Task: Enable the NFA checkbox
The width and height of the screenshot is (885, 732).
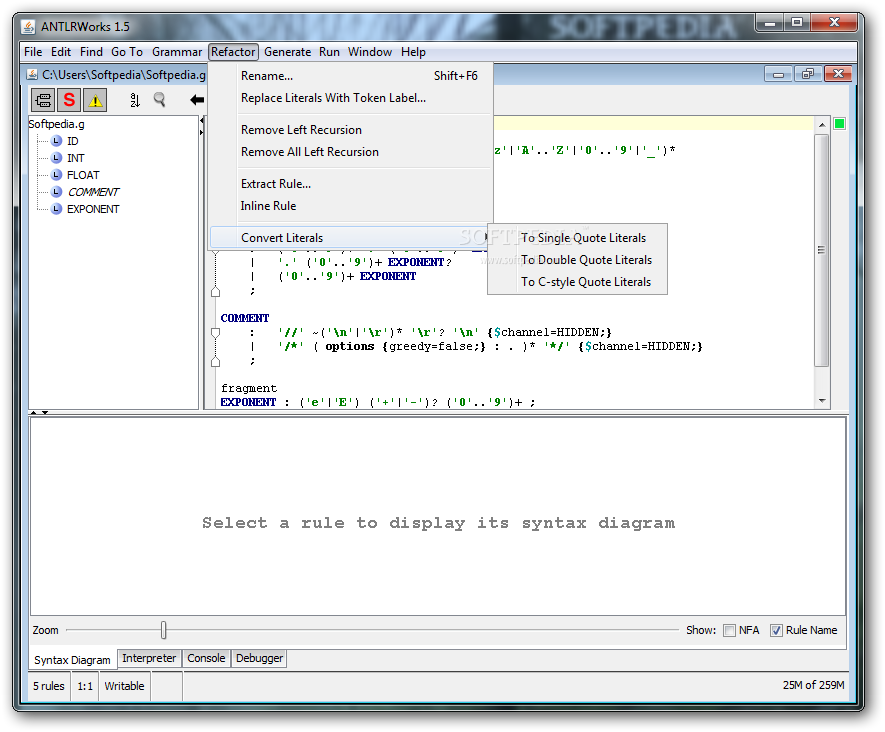Action: point(729,630)
